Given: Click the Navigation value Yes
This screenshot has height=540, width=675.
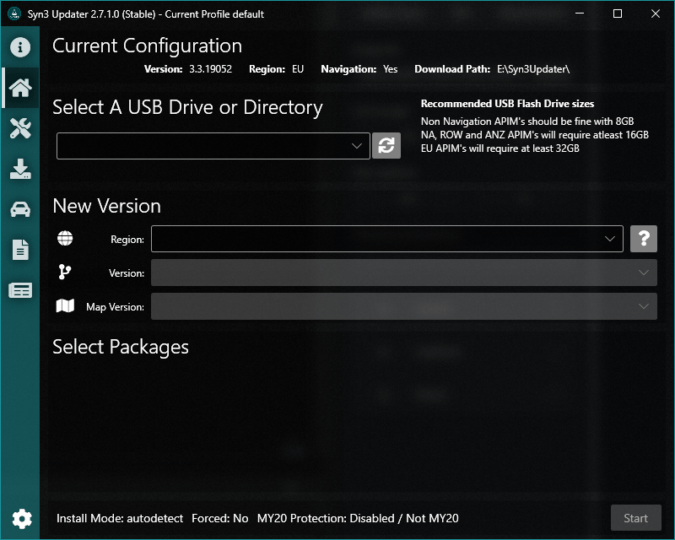Looking at the screenshot, I should click(390, 69).
